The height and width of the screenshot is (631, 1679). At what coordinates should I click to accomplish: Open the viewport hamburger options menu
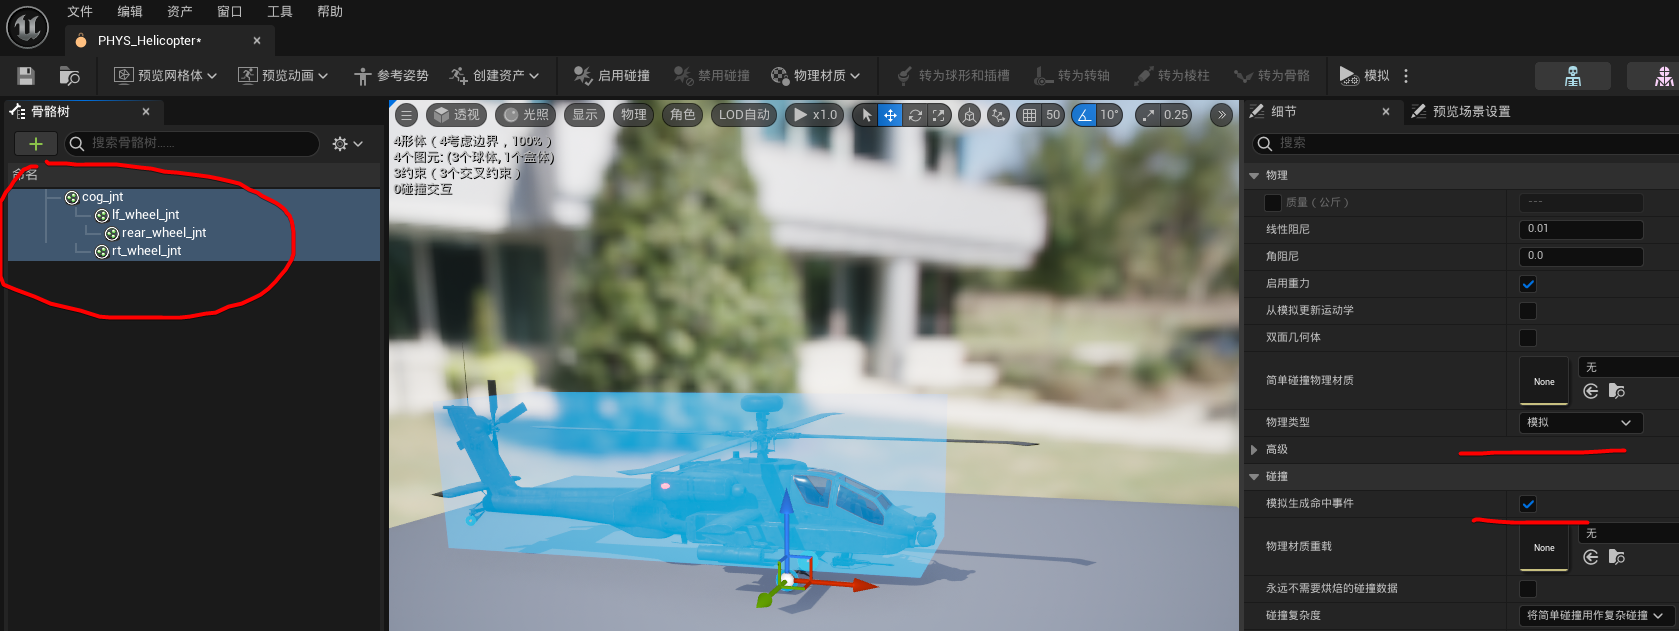coord(406,115)
